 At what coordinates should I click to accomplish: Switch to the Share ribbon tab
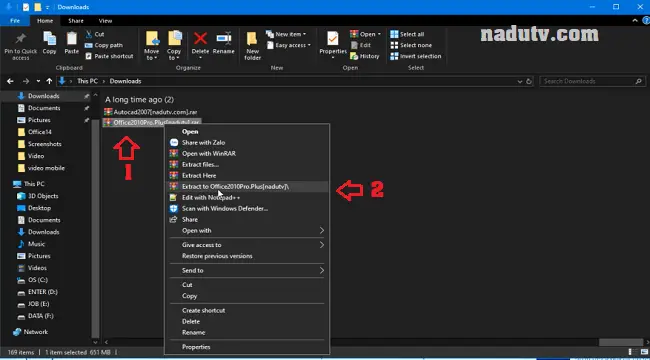pos(76,20)
